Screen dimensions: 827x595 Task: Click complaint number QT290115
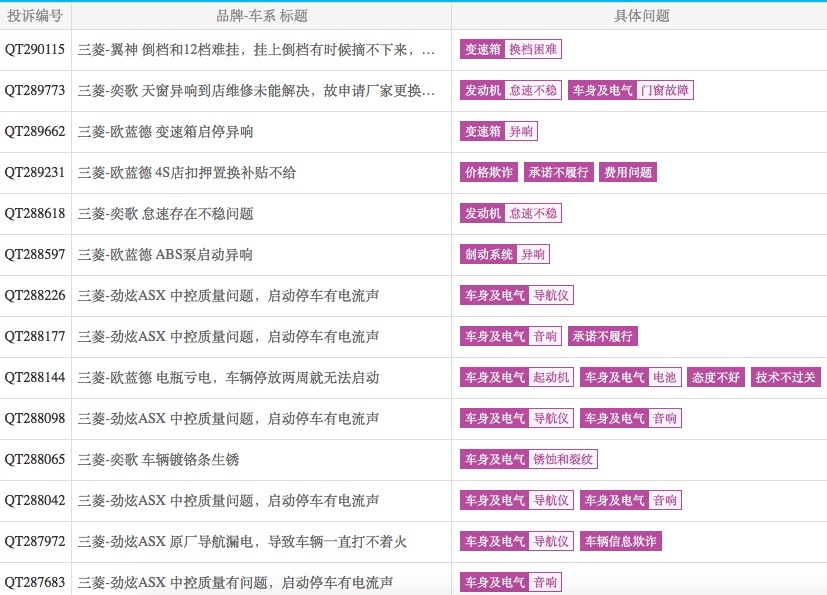[35, 50]
